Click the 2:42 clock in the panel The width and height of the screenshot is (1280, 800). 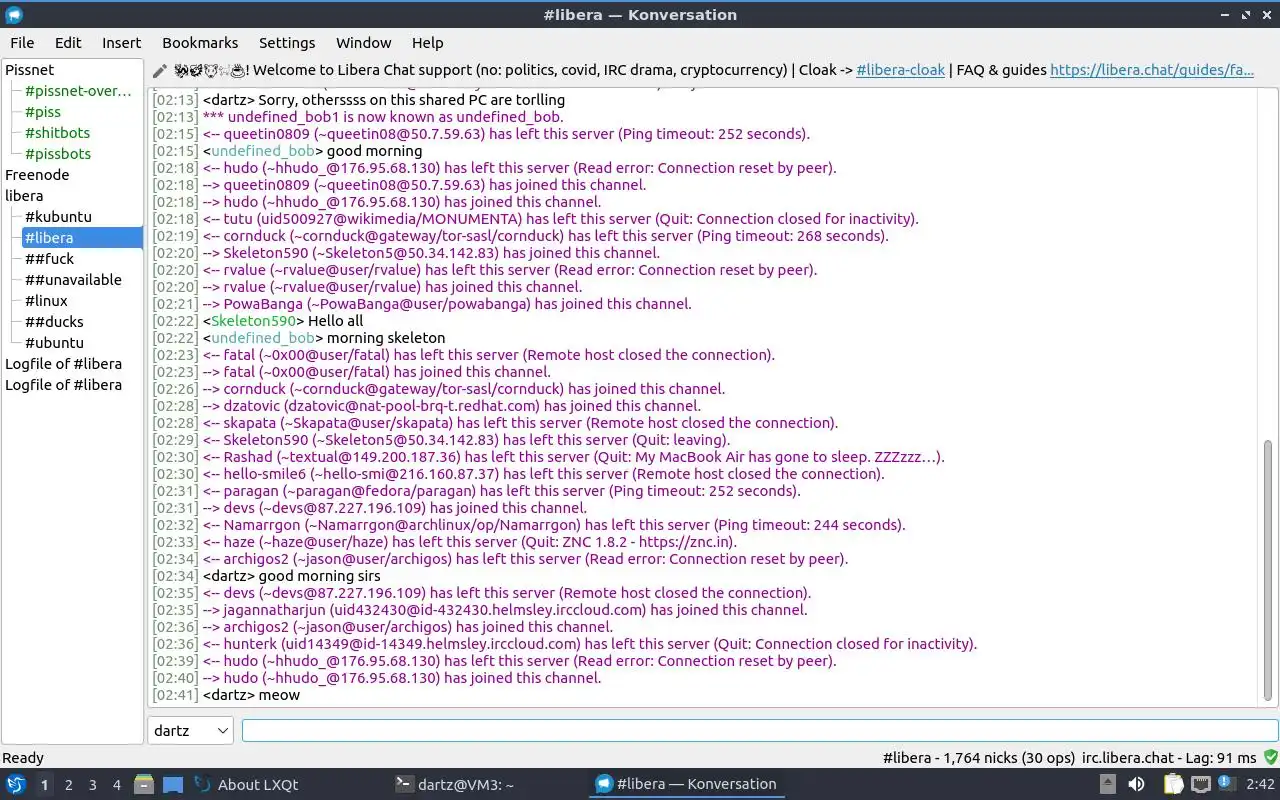click(x=1260, y=784)
